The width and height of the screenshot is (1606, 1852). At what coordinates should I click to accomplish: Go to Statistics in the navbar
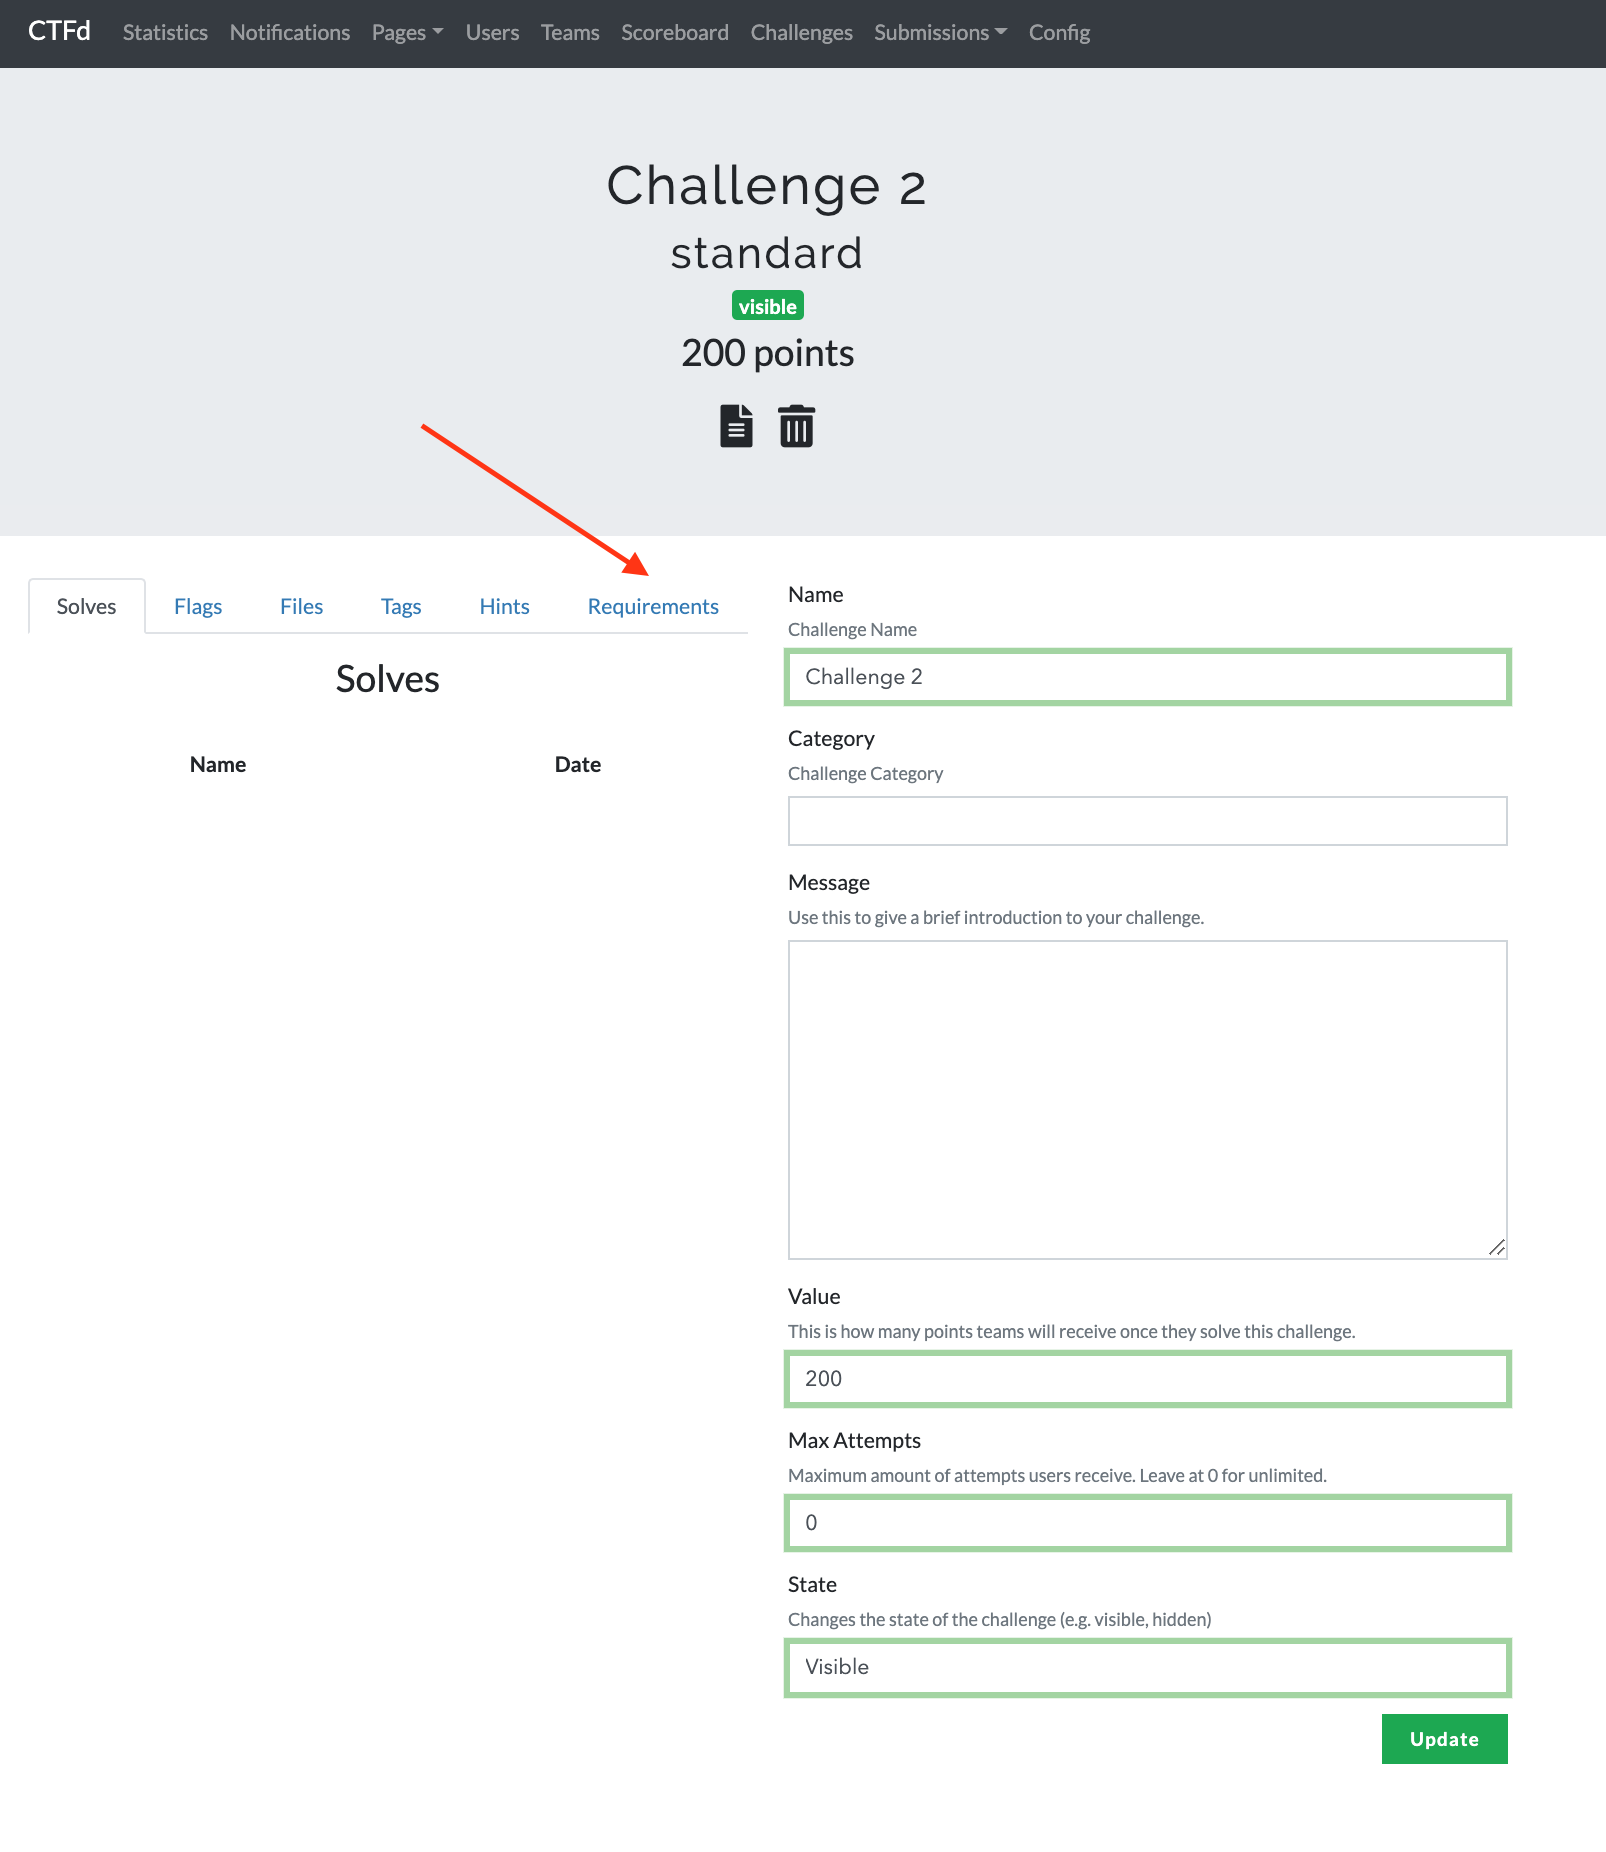(x=165, y=32)
